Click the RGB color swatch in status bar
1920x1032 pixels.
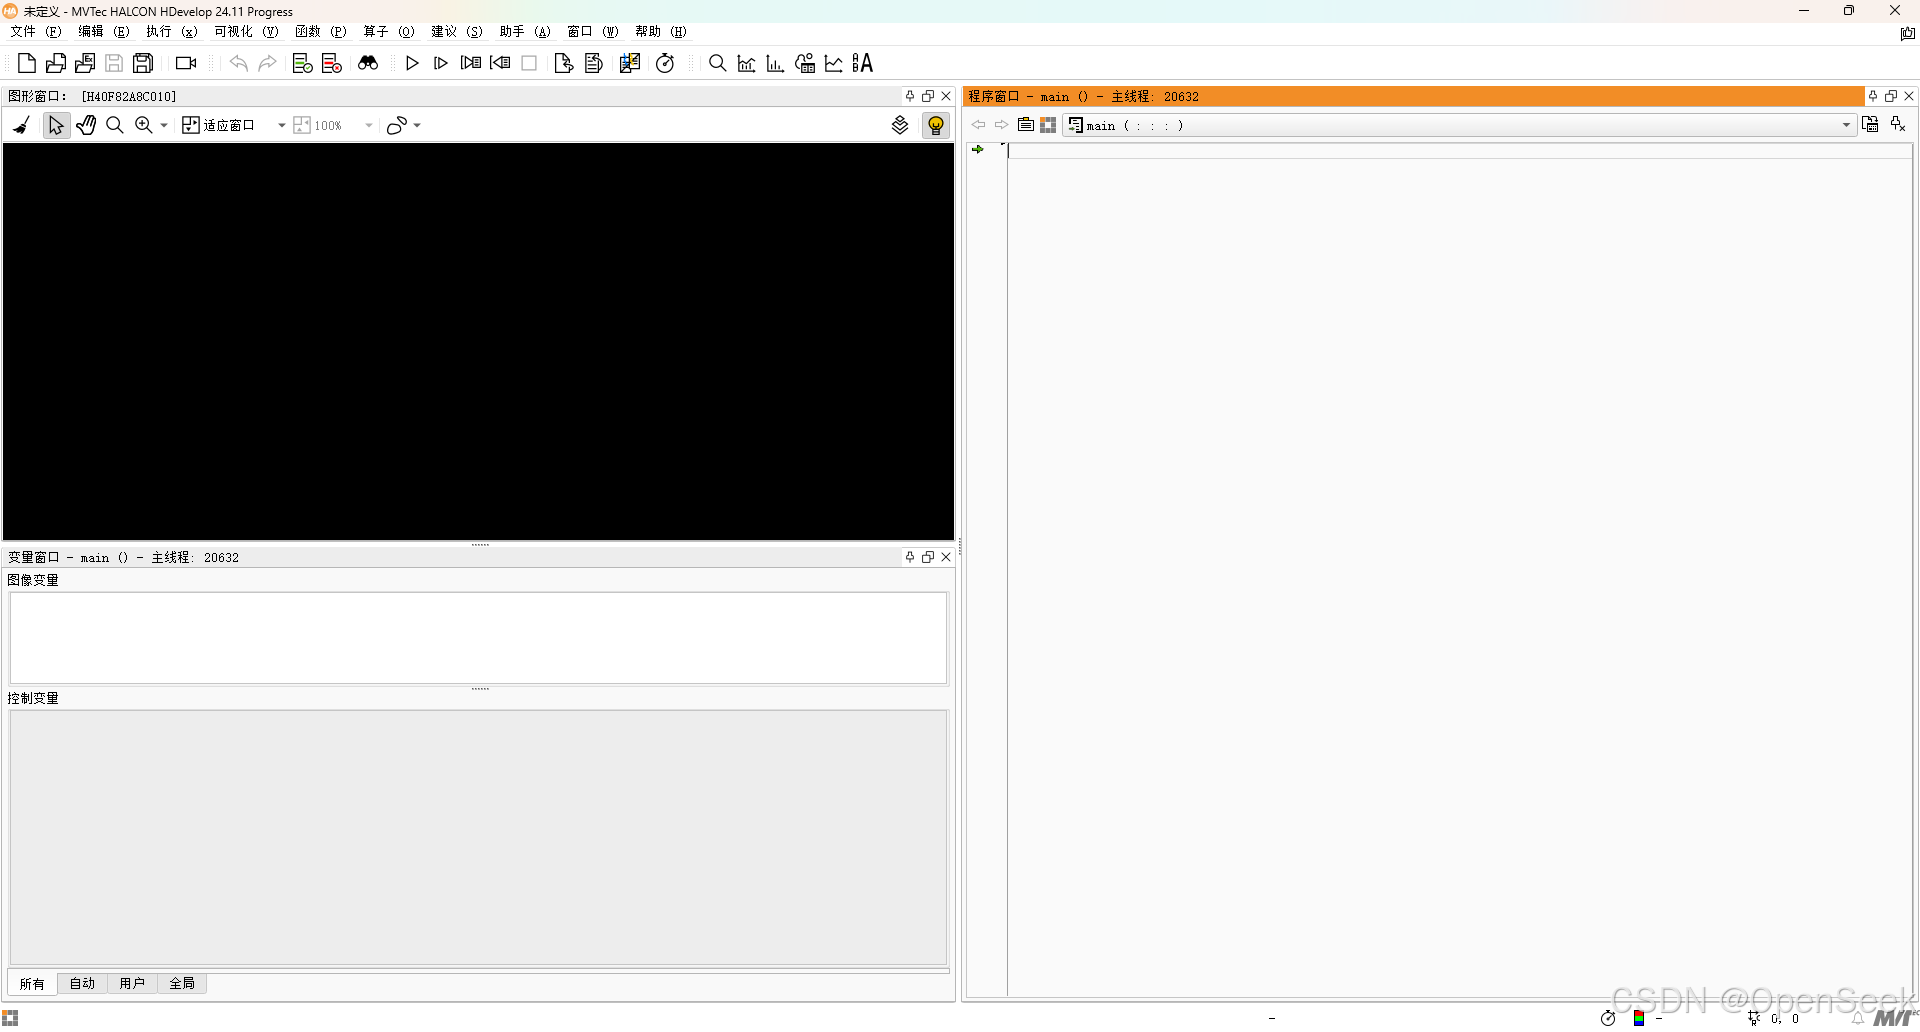click(1638, 1019)
